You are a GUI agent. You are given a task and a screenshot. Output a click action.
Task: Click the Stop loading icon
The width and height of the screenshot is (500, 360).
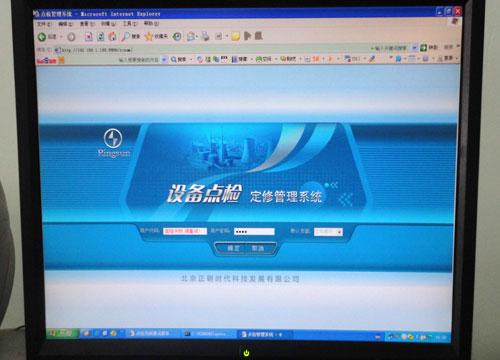coord(88,36)
